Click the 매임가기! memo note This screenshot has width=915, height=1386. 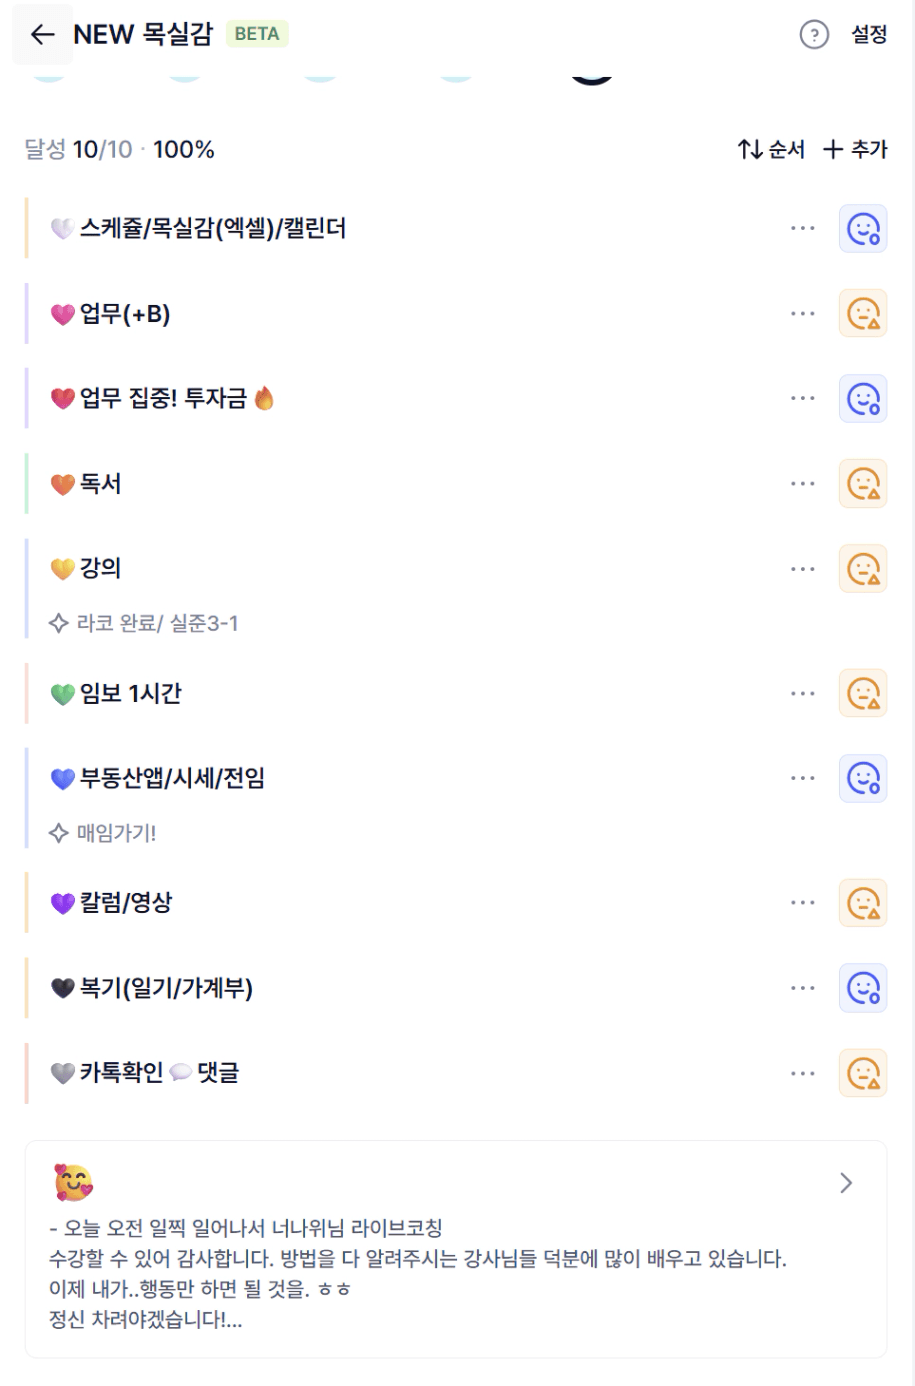click(116, 833)
